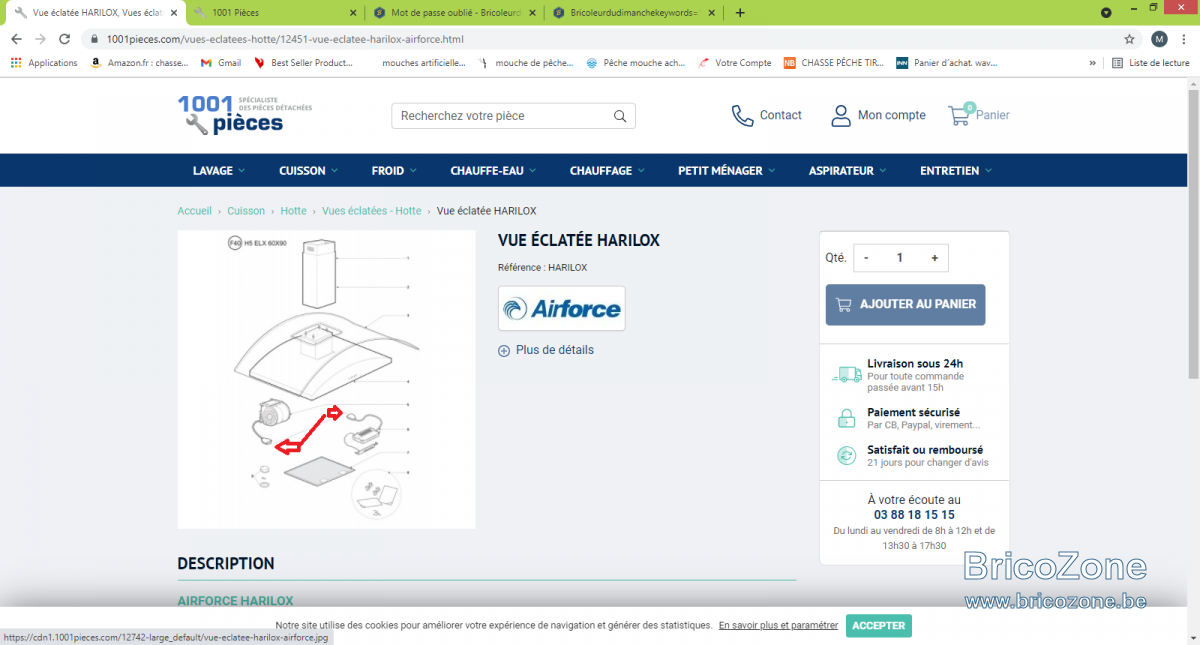Open the Chrome profile avatar M
Viewport: 1200px width, 645px height.
pos(1159,39)
